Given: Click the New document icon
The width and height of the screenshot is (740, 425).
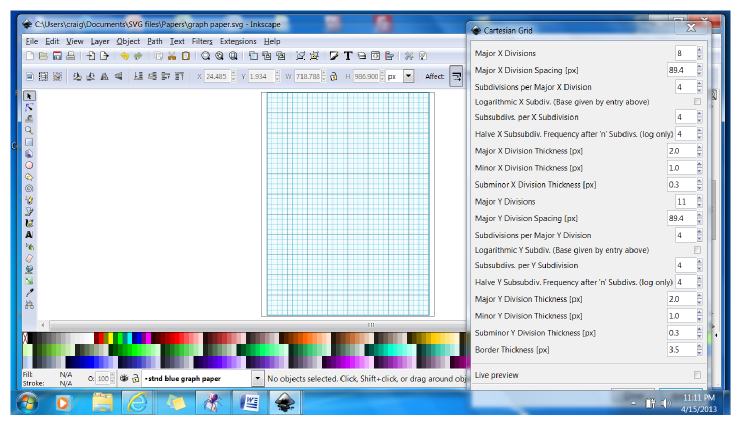Looking at the screenshot, I should [x=30, y=56].
